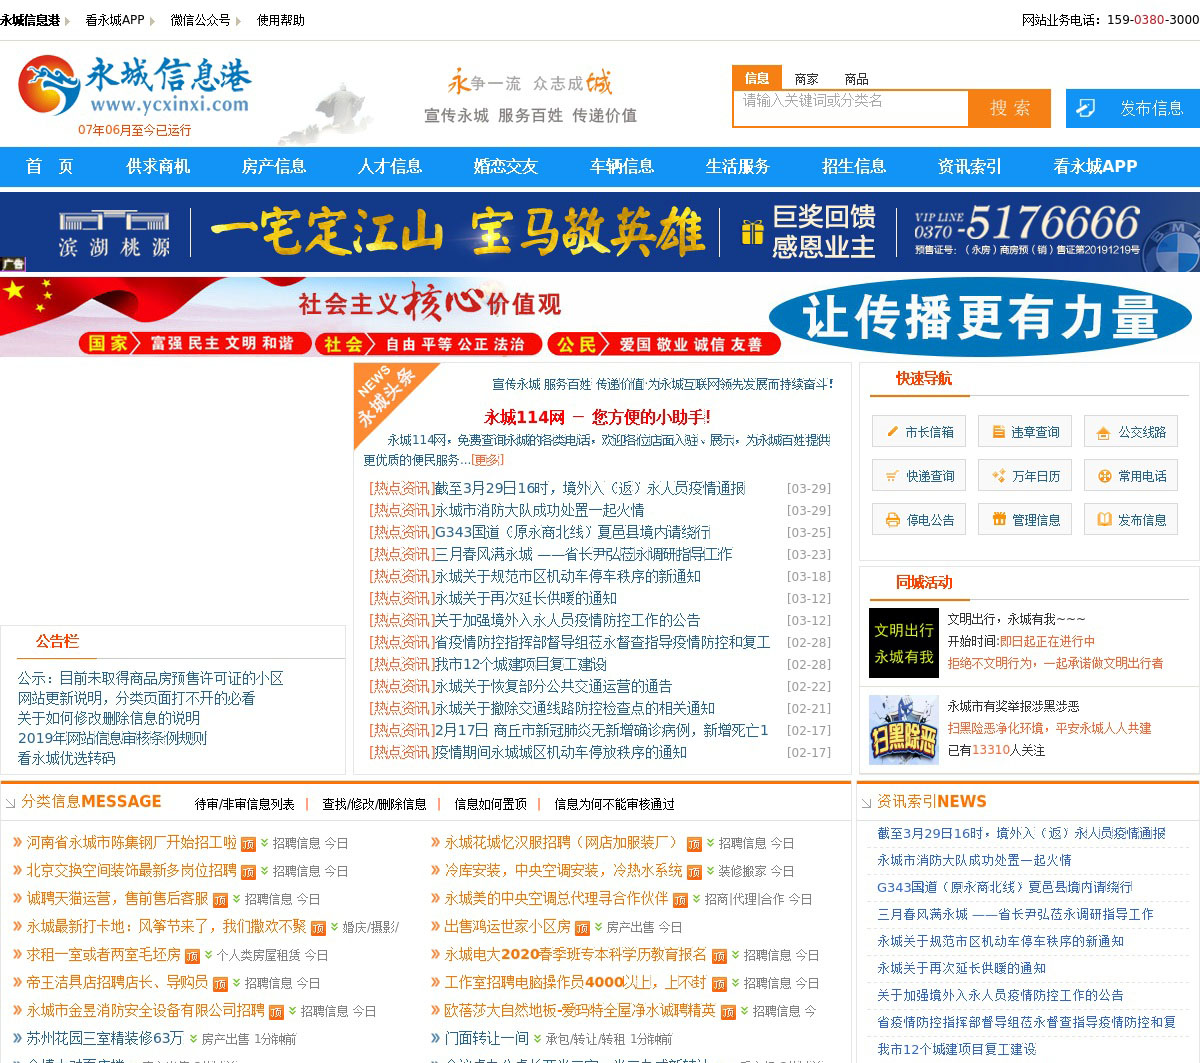The width and height of the screenshot is (1200, 1063).
Task: Click 信息为何不能审核通过 link
Action: tap(614, 804)
